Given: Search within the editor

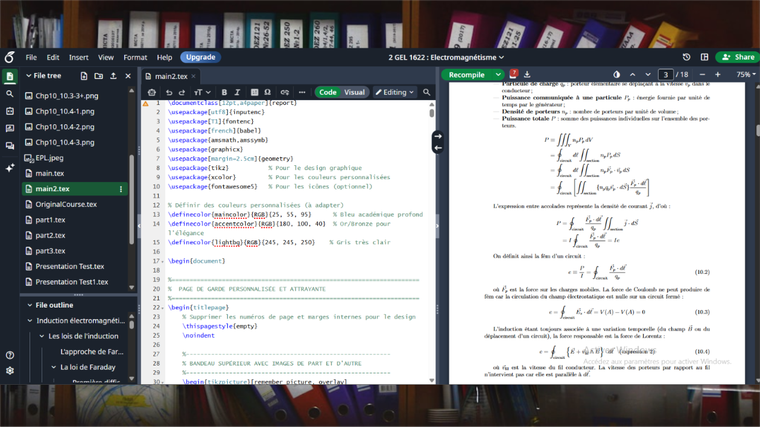Looking at the screenshot, I should (427, 92).
